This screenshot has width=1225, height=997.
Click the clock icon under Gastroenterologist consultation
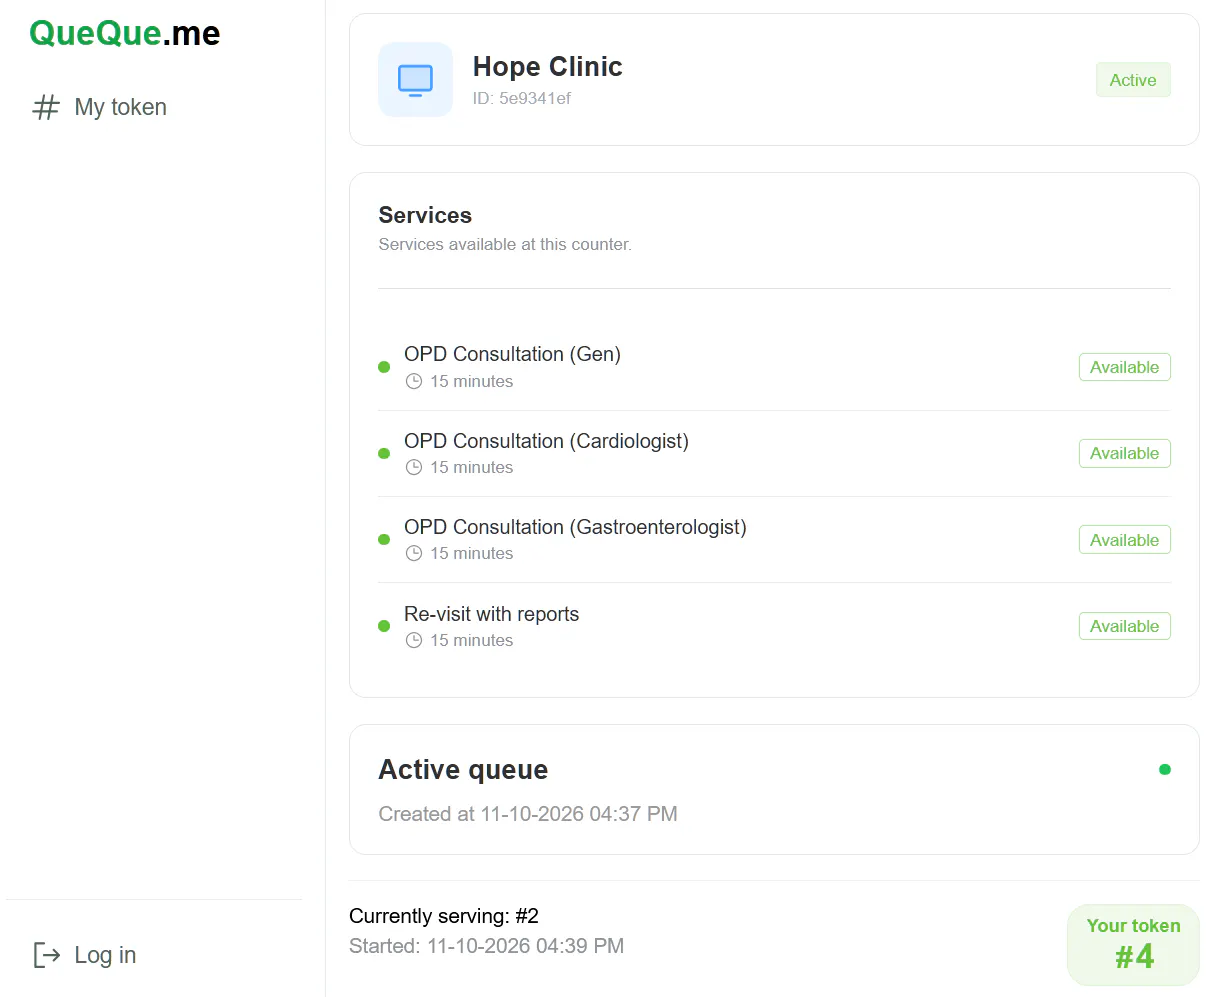[x=414, y=553]
